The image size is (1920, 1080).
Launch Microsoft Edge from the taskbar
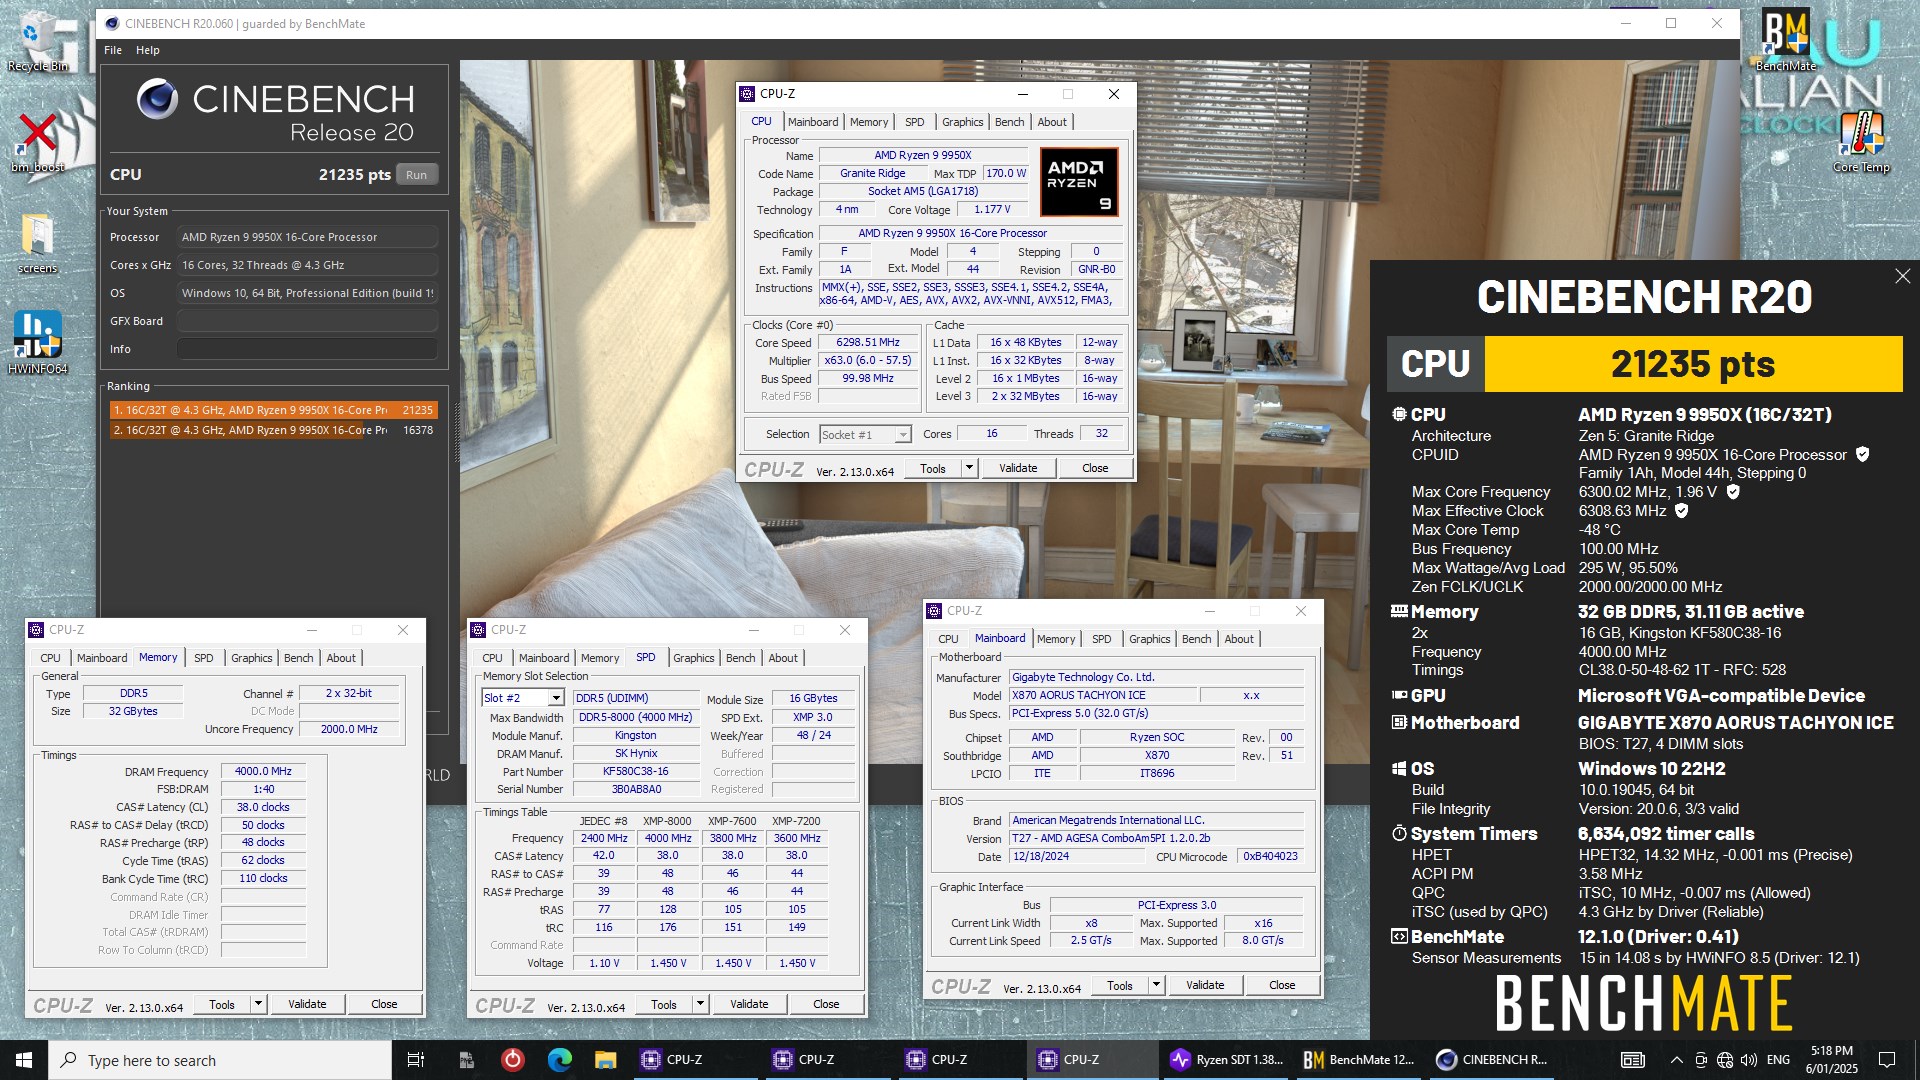coord(560,1060)
